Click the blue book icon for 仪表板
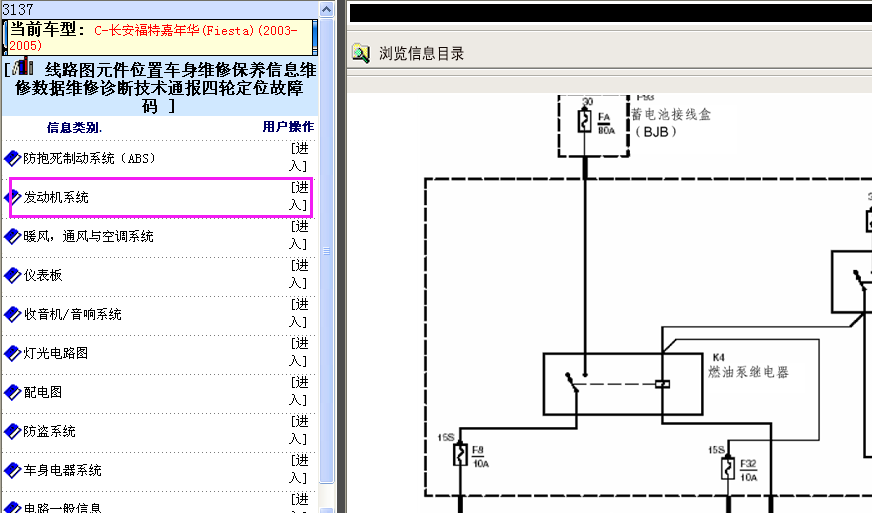872x513 pixels. click(12, 275)
